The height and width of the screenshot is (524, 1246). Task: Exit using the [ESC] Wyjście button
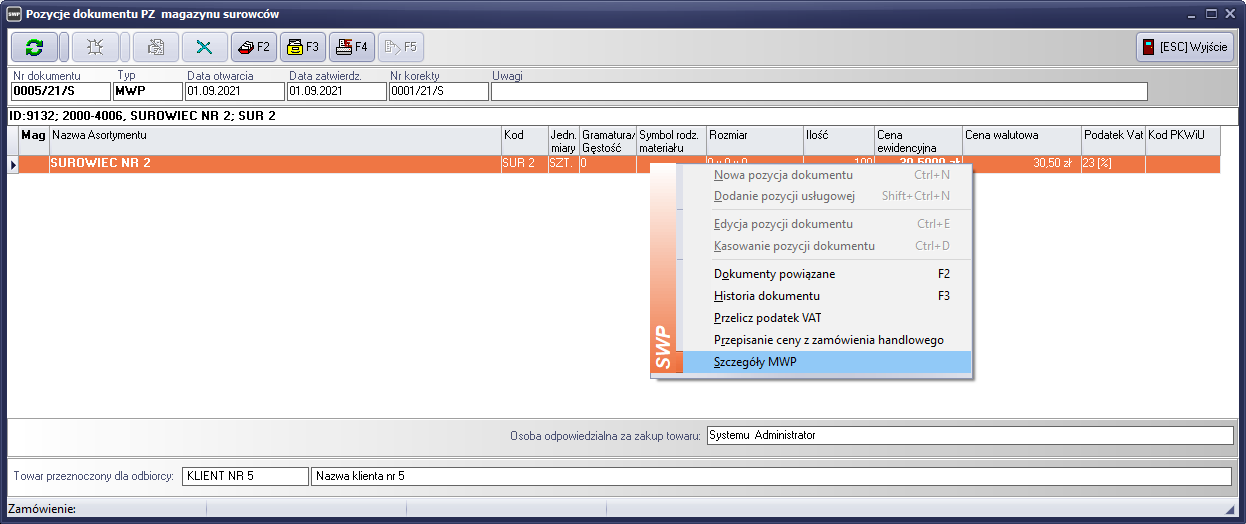point(1184,47)
